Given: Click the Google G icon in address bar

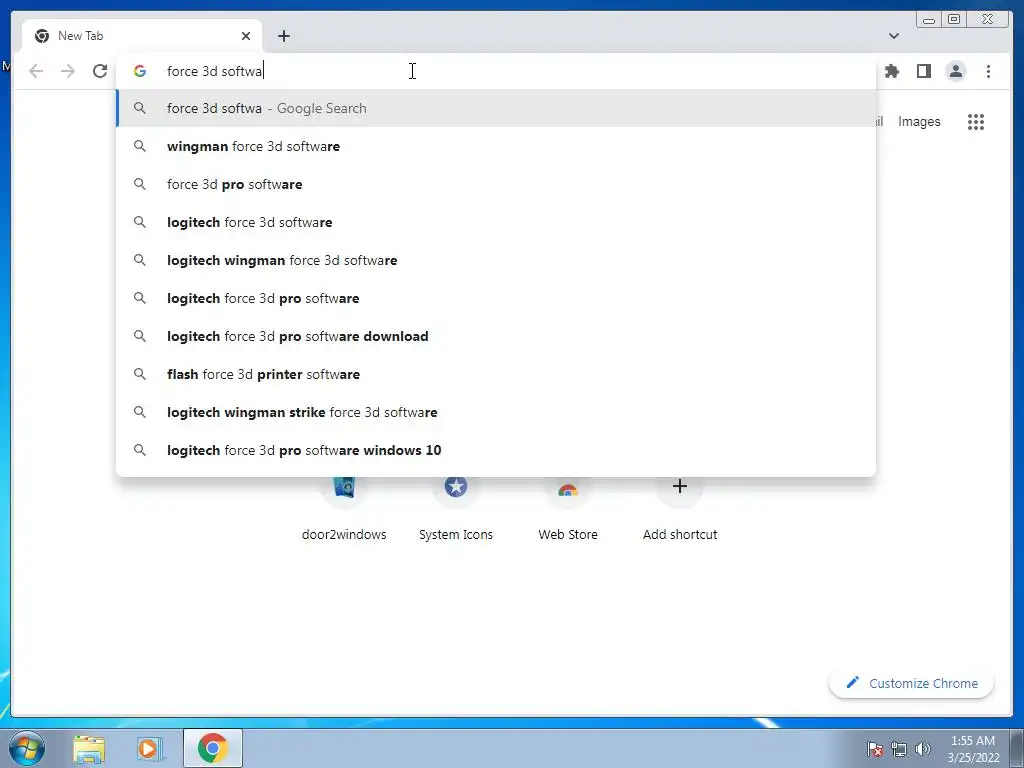Looking at the screenshot, I should coord(140,71).
